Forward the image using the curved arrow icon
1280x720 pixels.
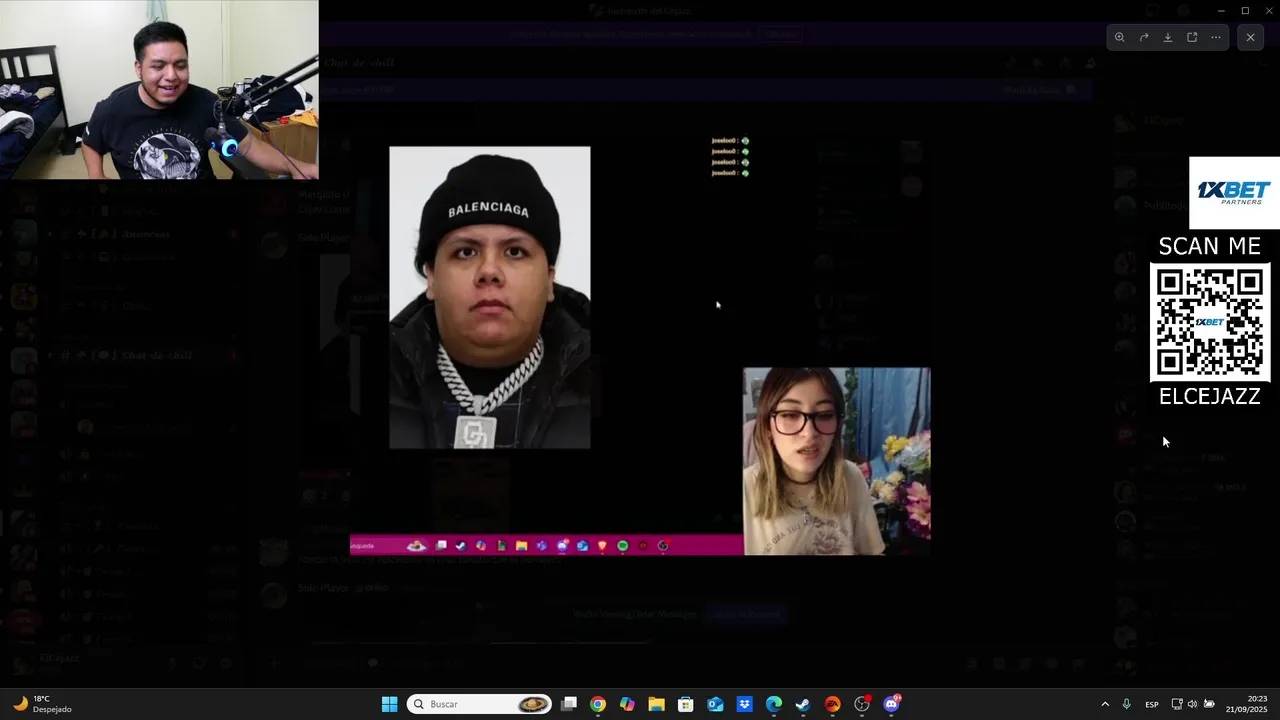[x=1144, y=37]
